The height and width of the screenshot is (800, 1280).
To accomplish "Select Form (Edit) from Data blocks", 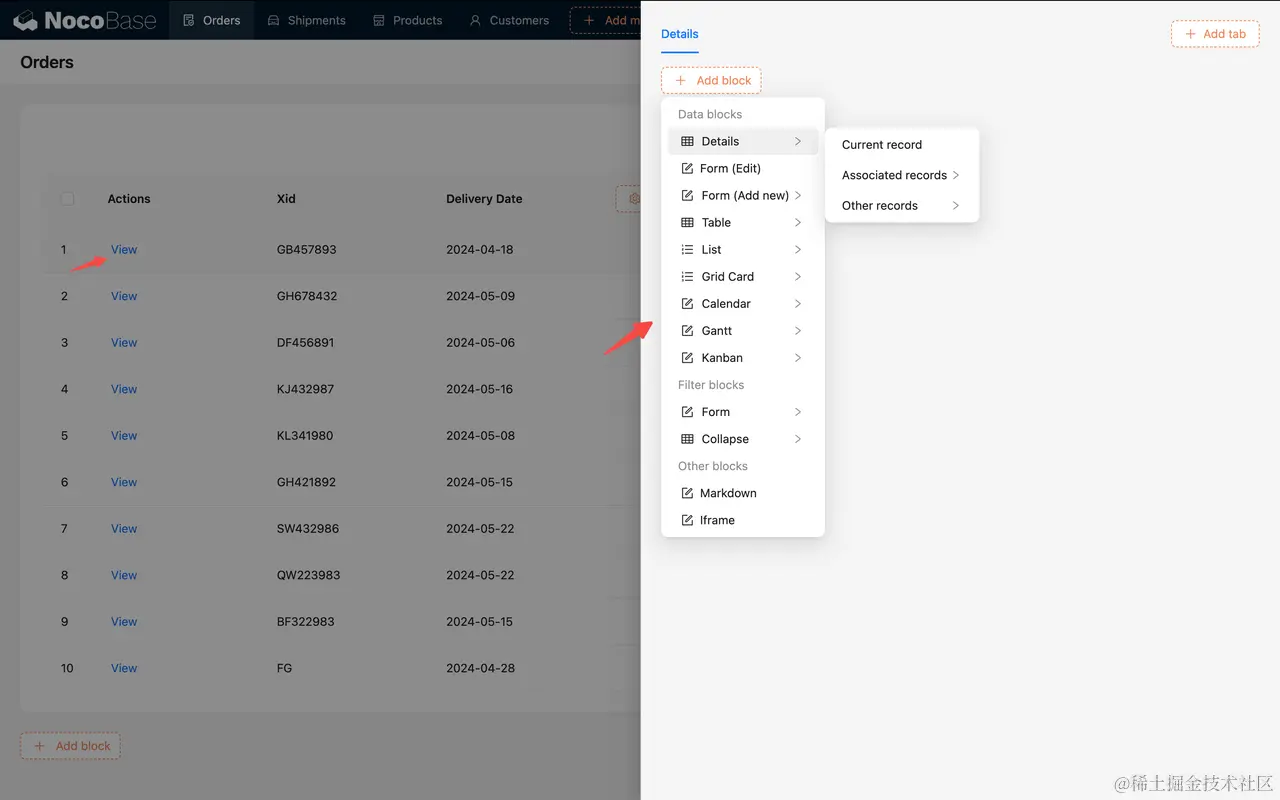I will [x=743, y=169].
